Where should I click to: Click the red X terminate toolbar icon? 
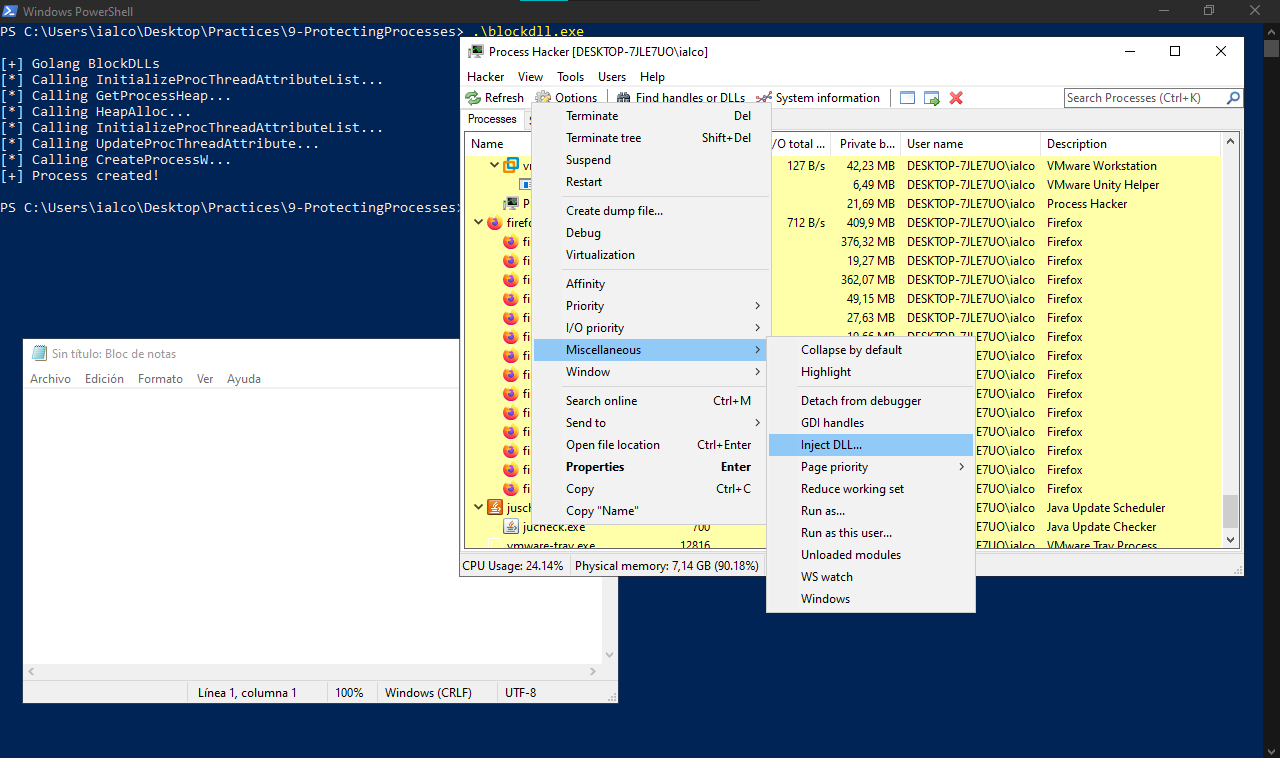coord(956,98)
